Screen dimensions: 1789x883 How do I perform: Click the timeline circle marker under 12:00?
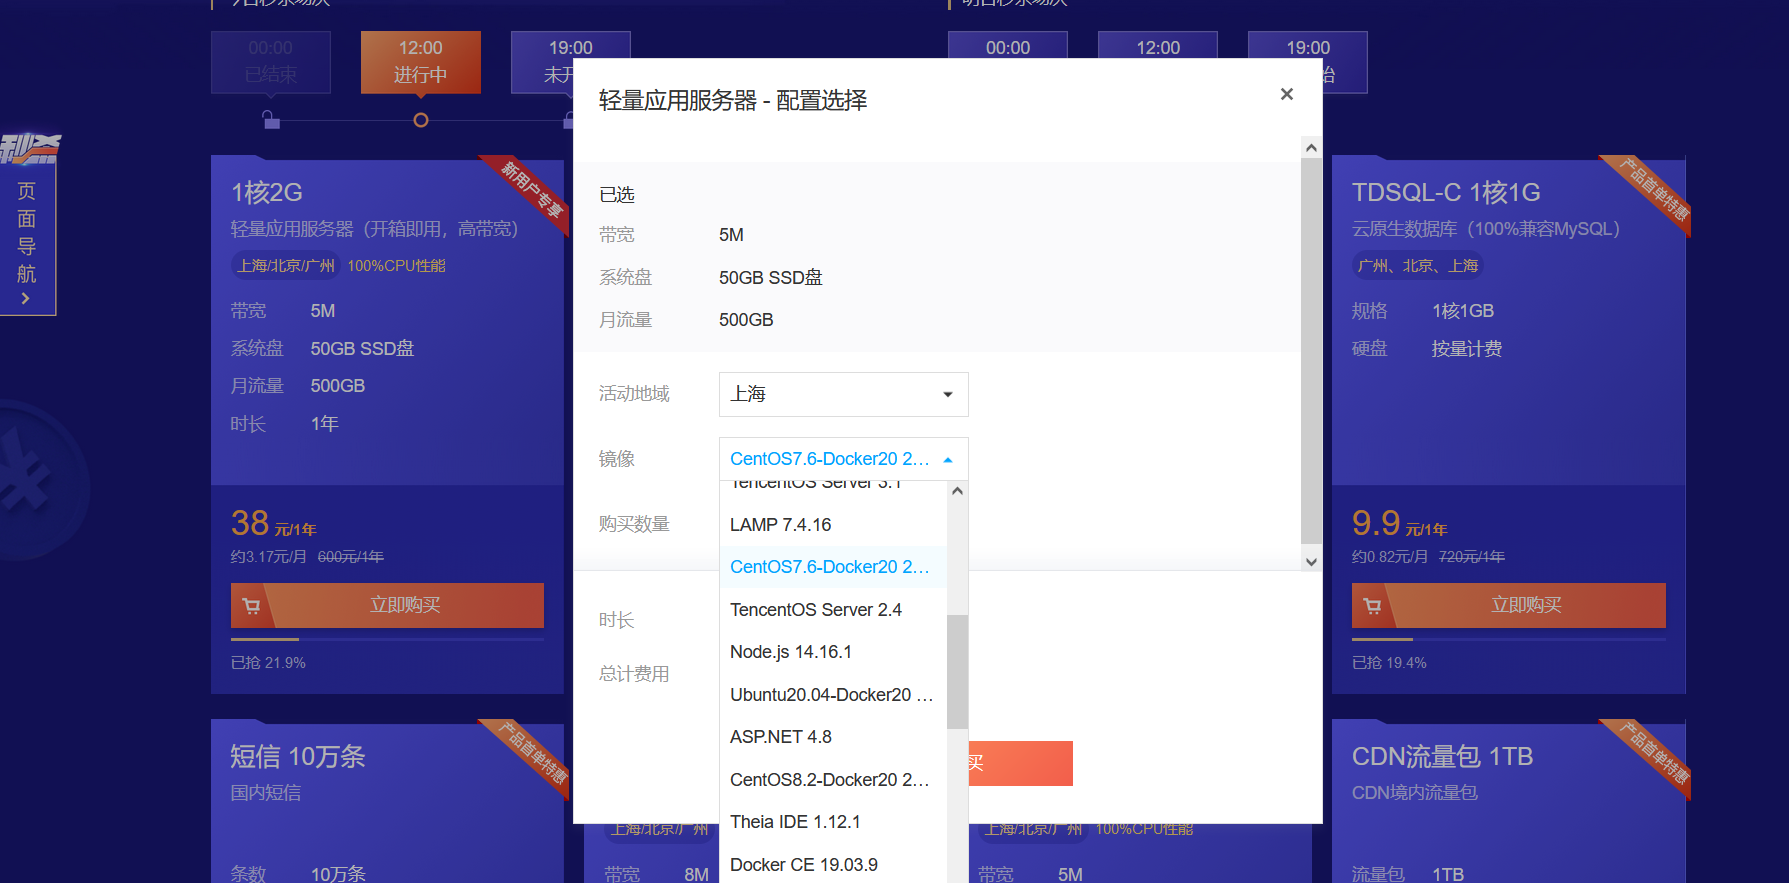(421, 120)
